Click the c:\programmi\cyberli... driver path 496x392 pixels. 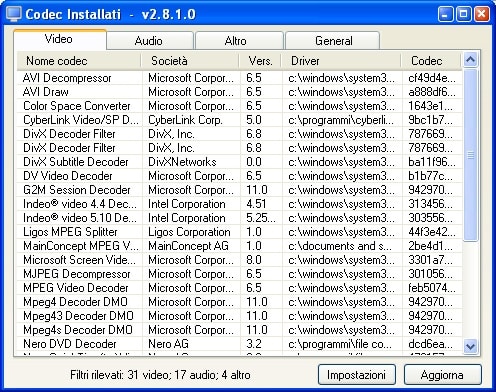(x=341, y=120)
